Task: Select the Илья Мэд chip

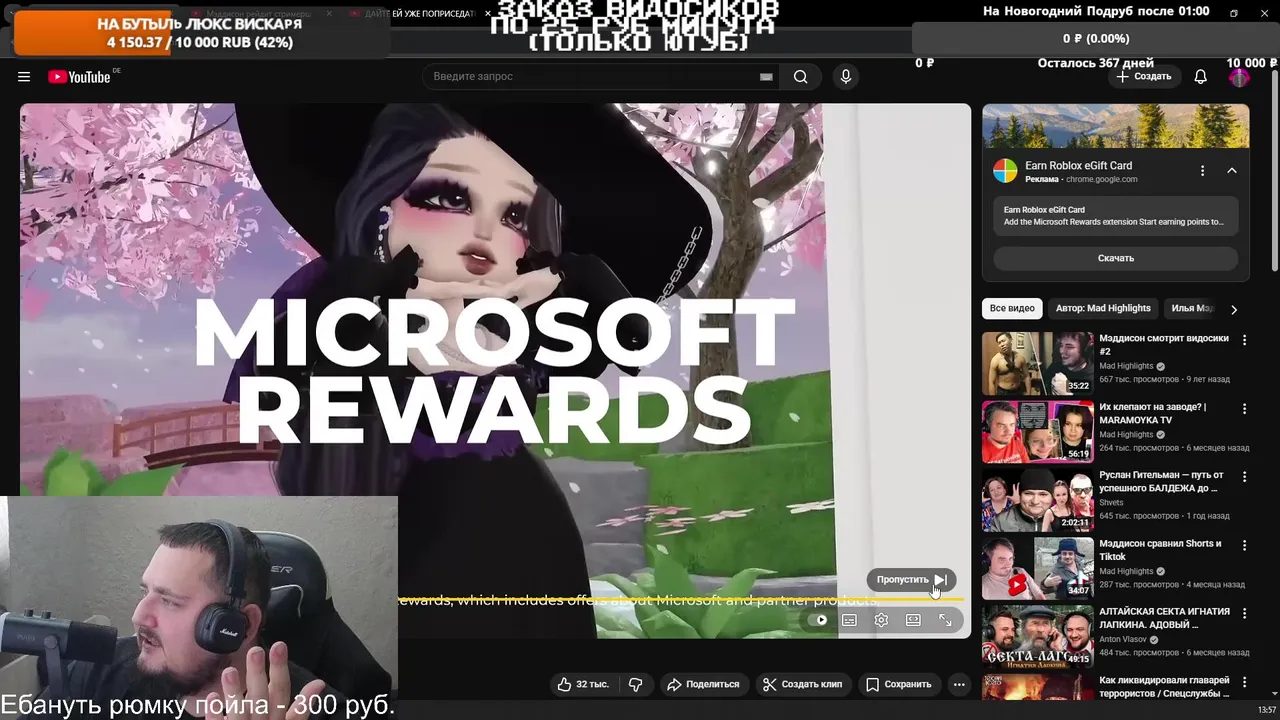Action: [1191, 308]
